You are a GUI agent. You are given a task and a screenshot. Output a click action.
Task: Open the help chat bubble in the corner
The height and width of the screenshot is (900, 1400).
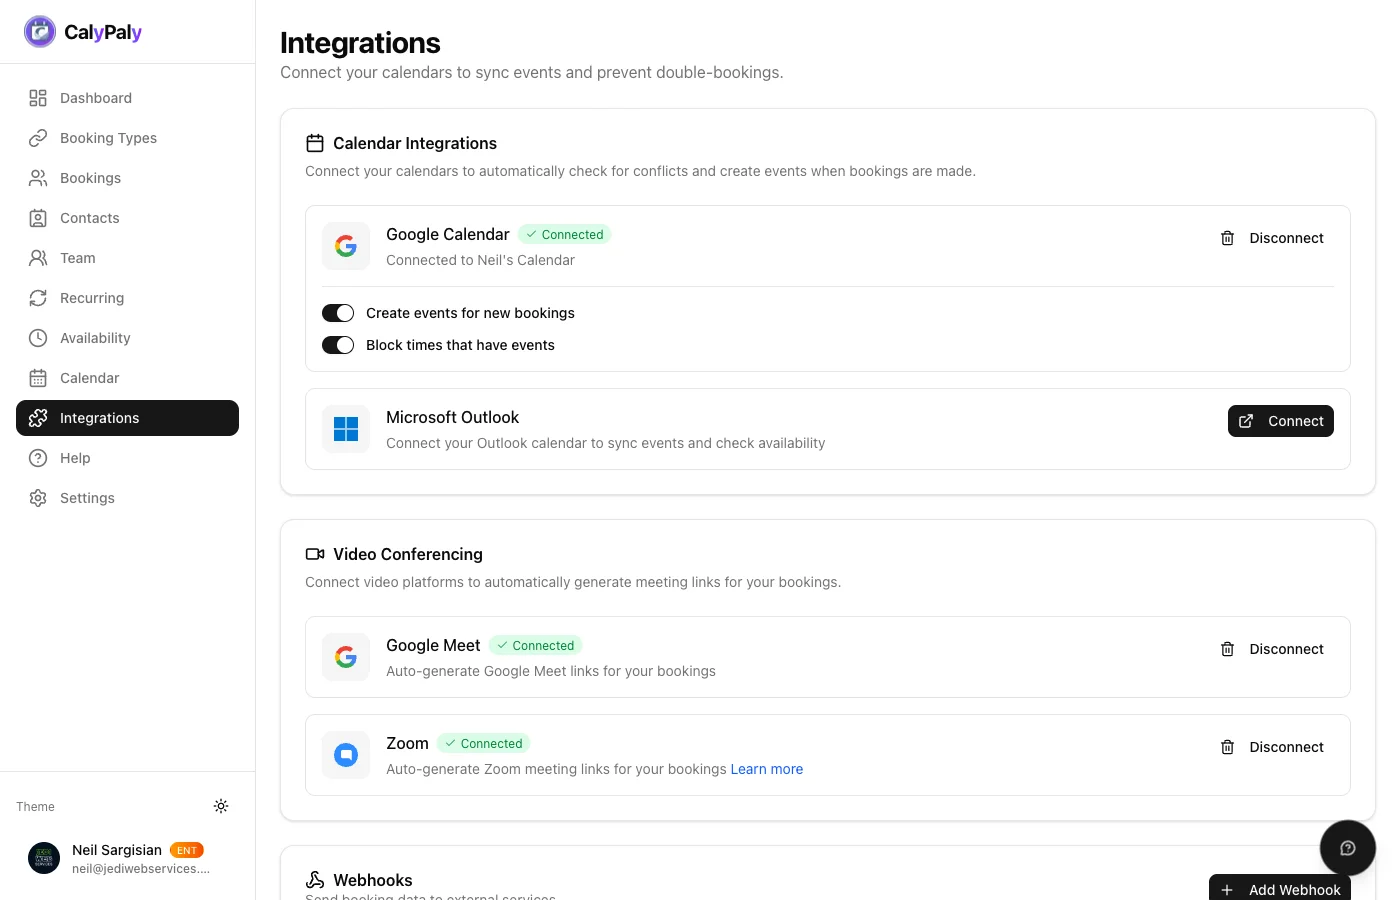click(1348, 847)
